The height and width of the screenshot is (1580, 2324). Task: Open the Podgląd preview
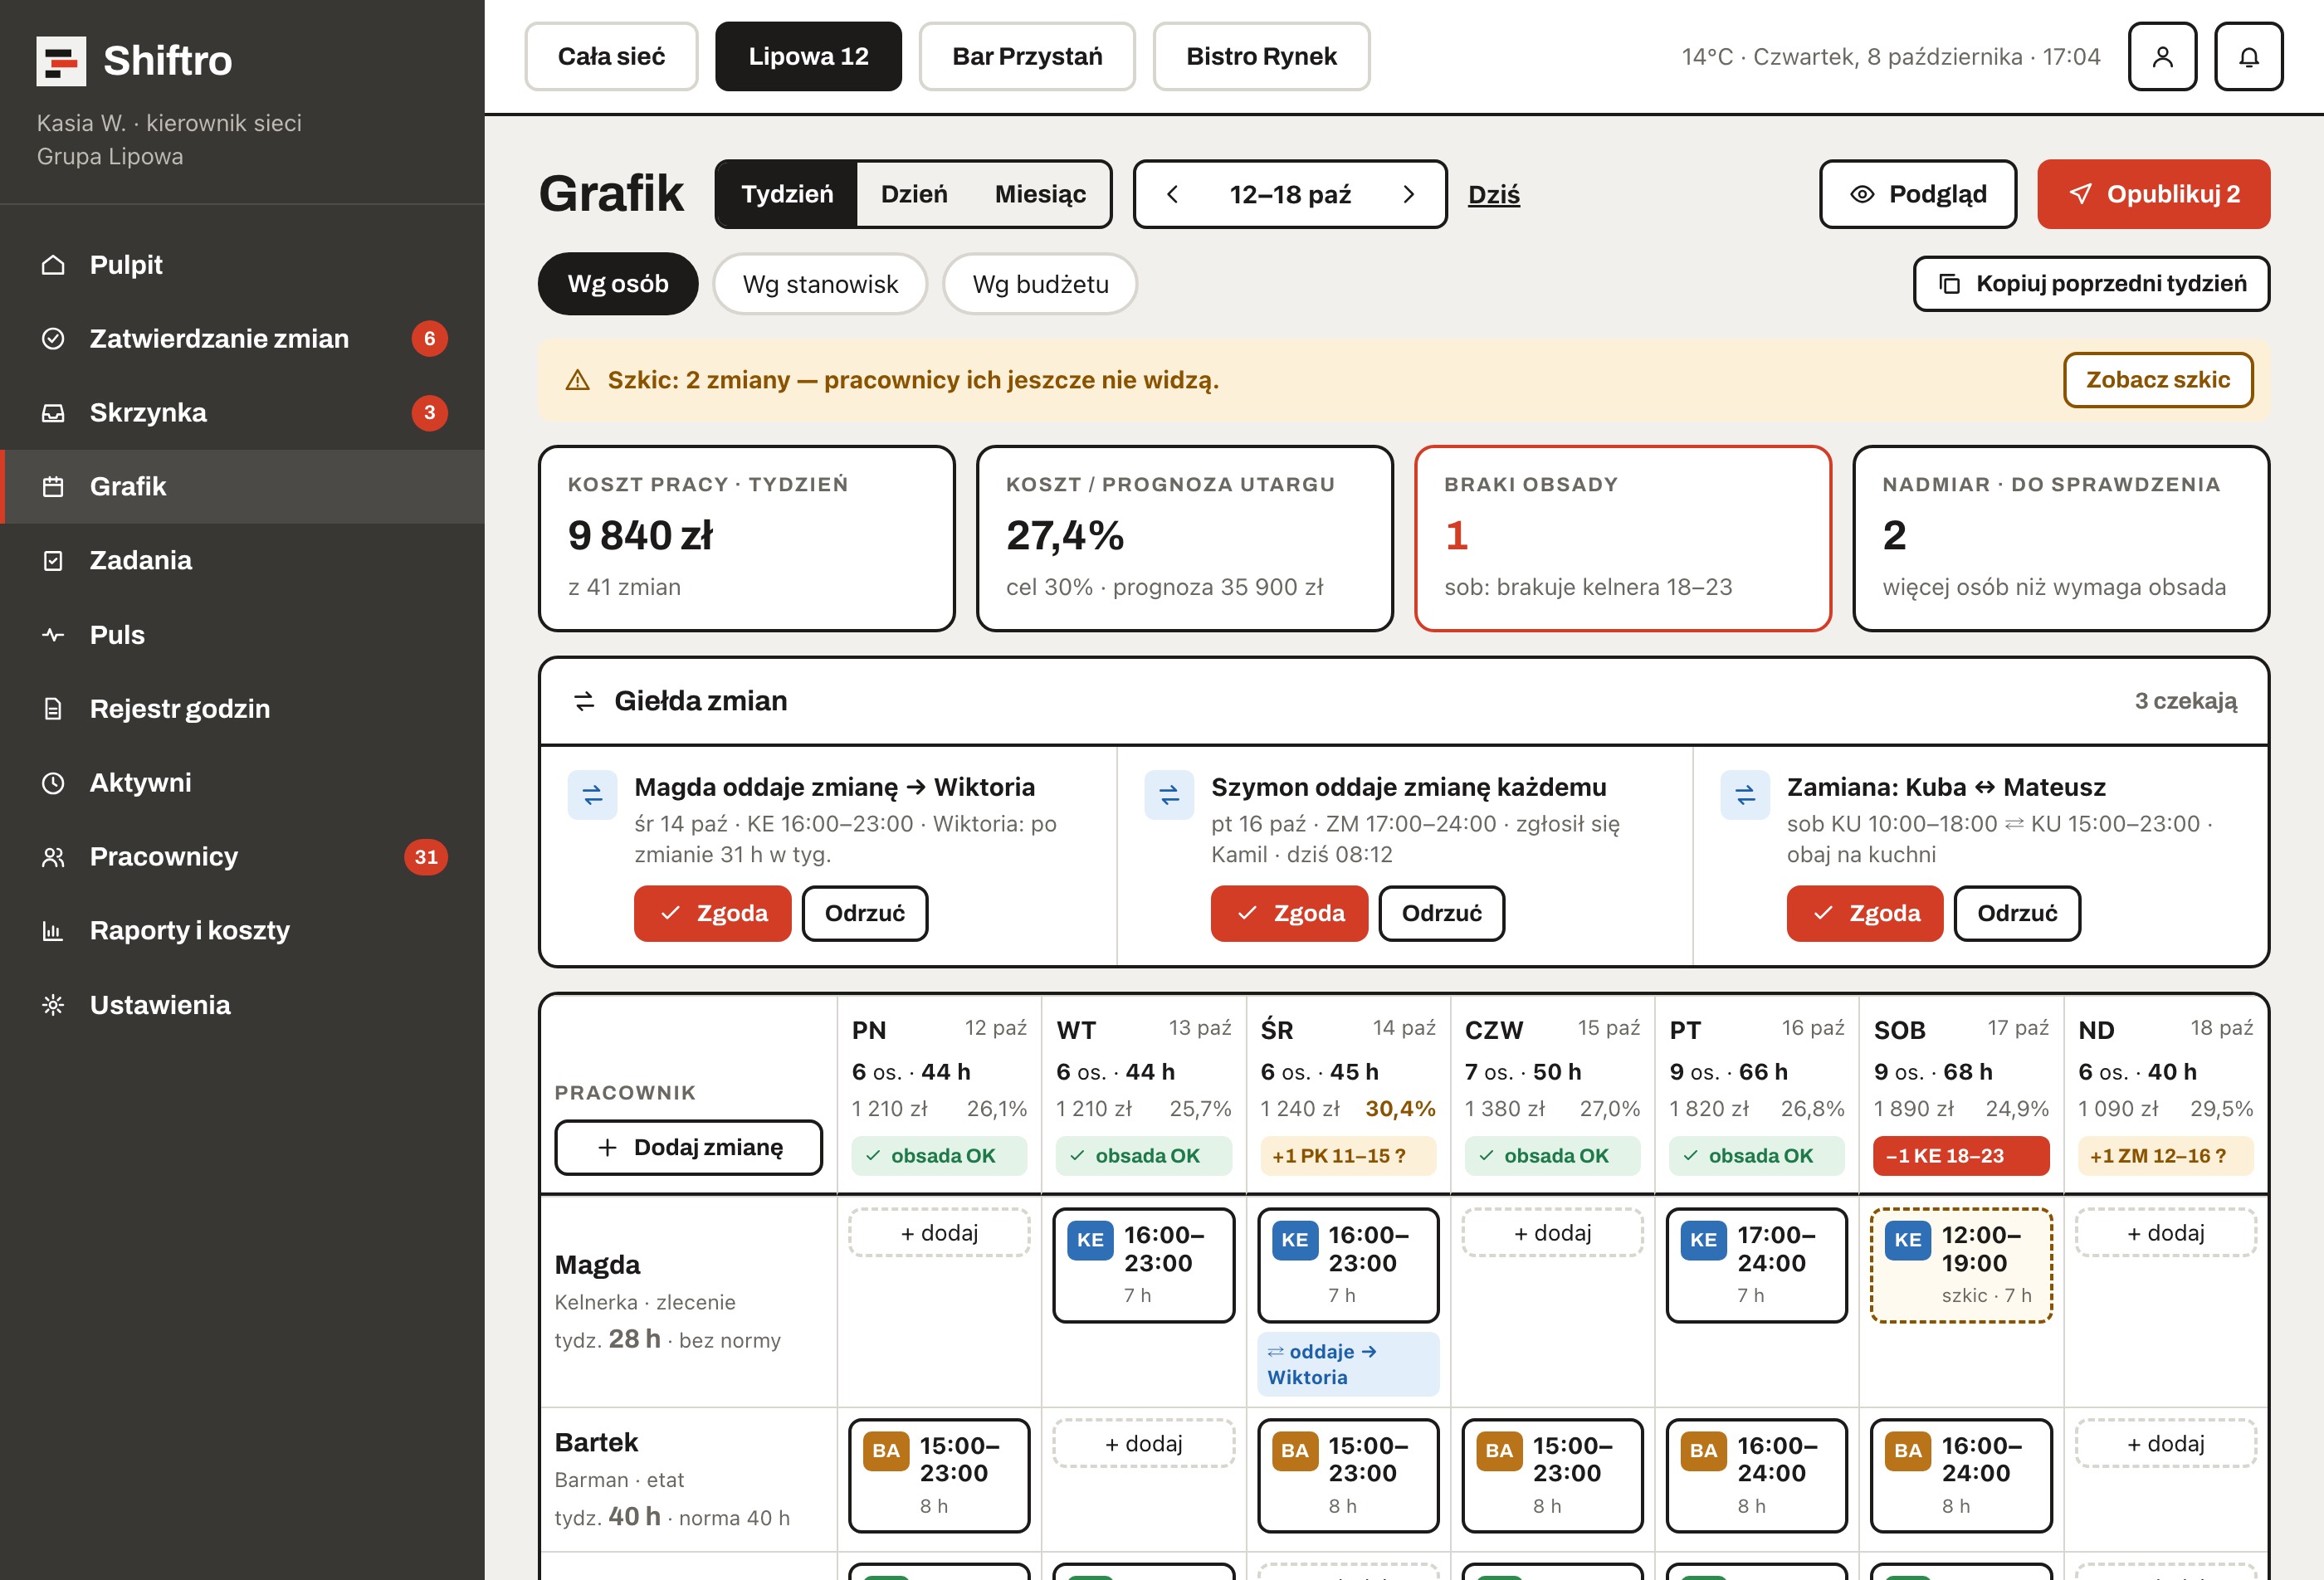1917,194
